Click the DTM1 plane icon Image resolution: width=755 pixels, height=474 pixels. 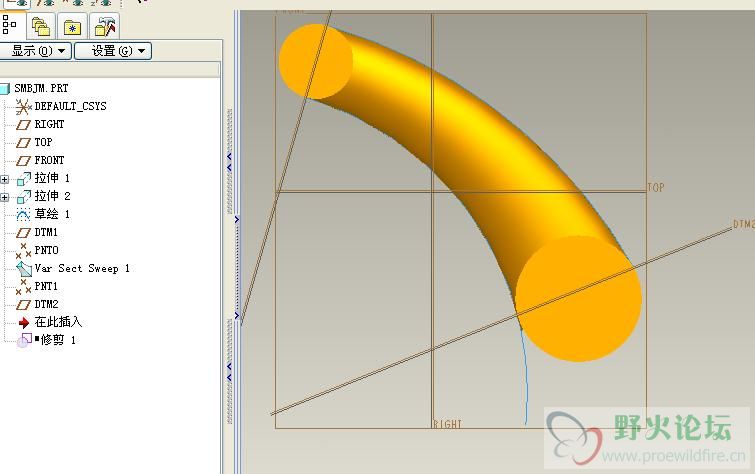tap(23, 233)
